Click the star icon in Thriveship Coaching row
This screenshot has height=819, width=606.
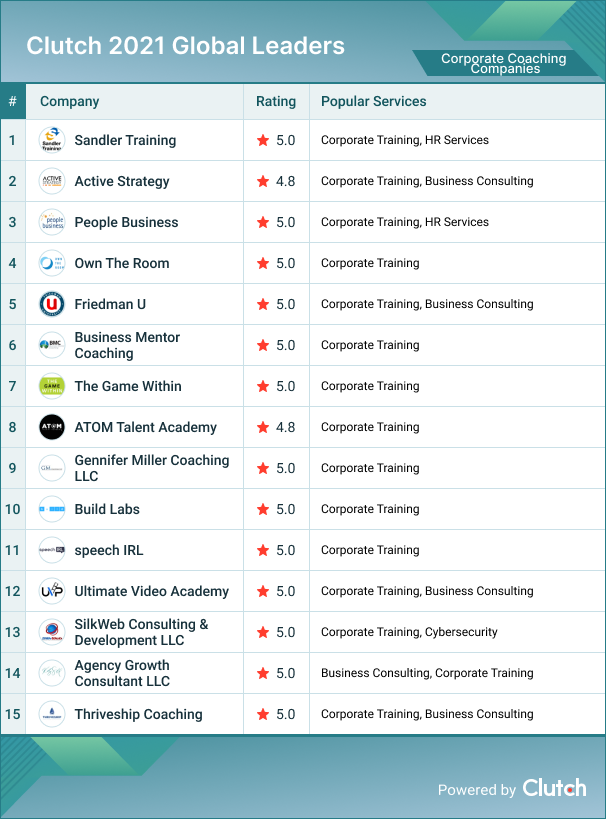point(263,714)
